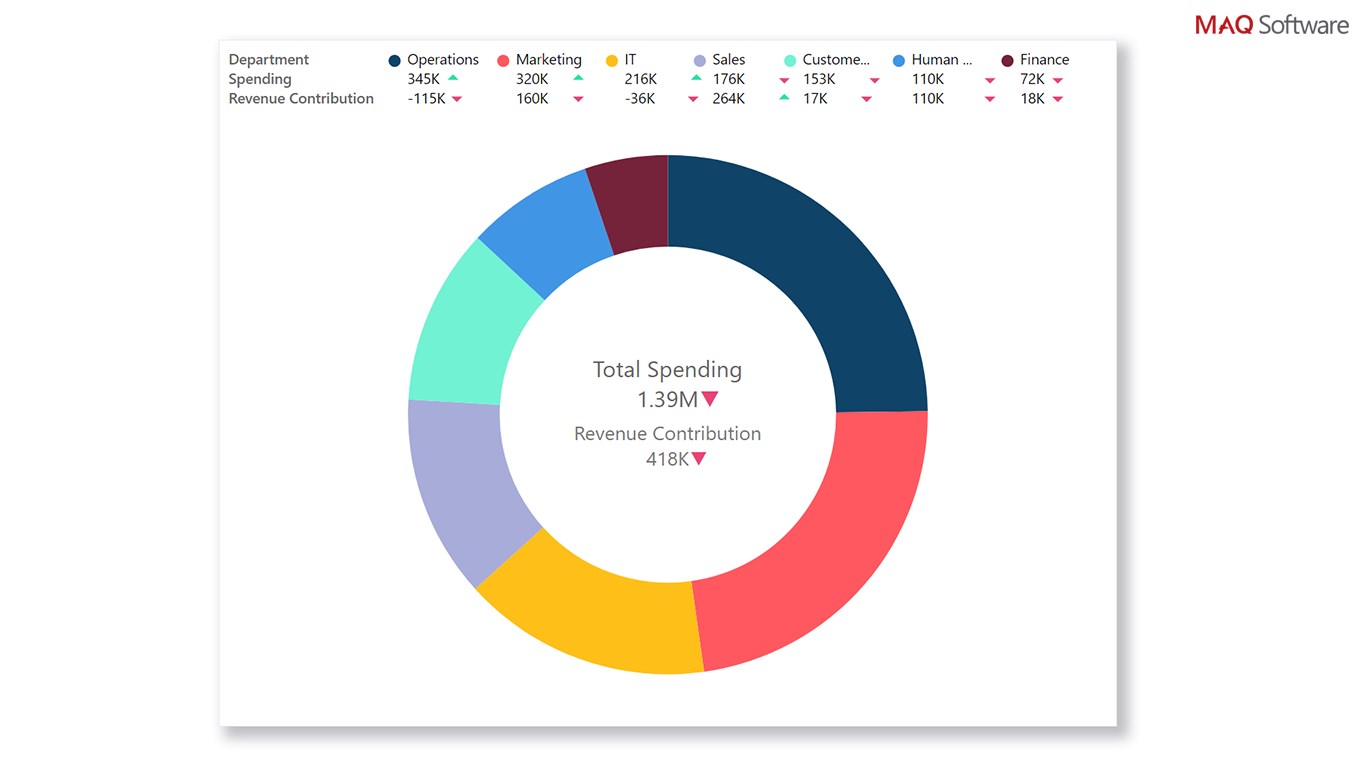Click the red down arrow for Customer revenue
1366x768 pixels.
[x=866, y=99]
